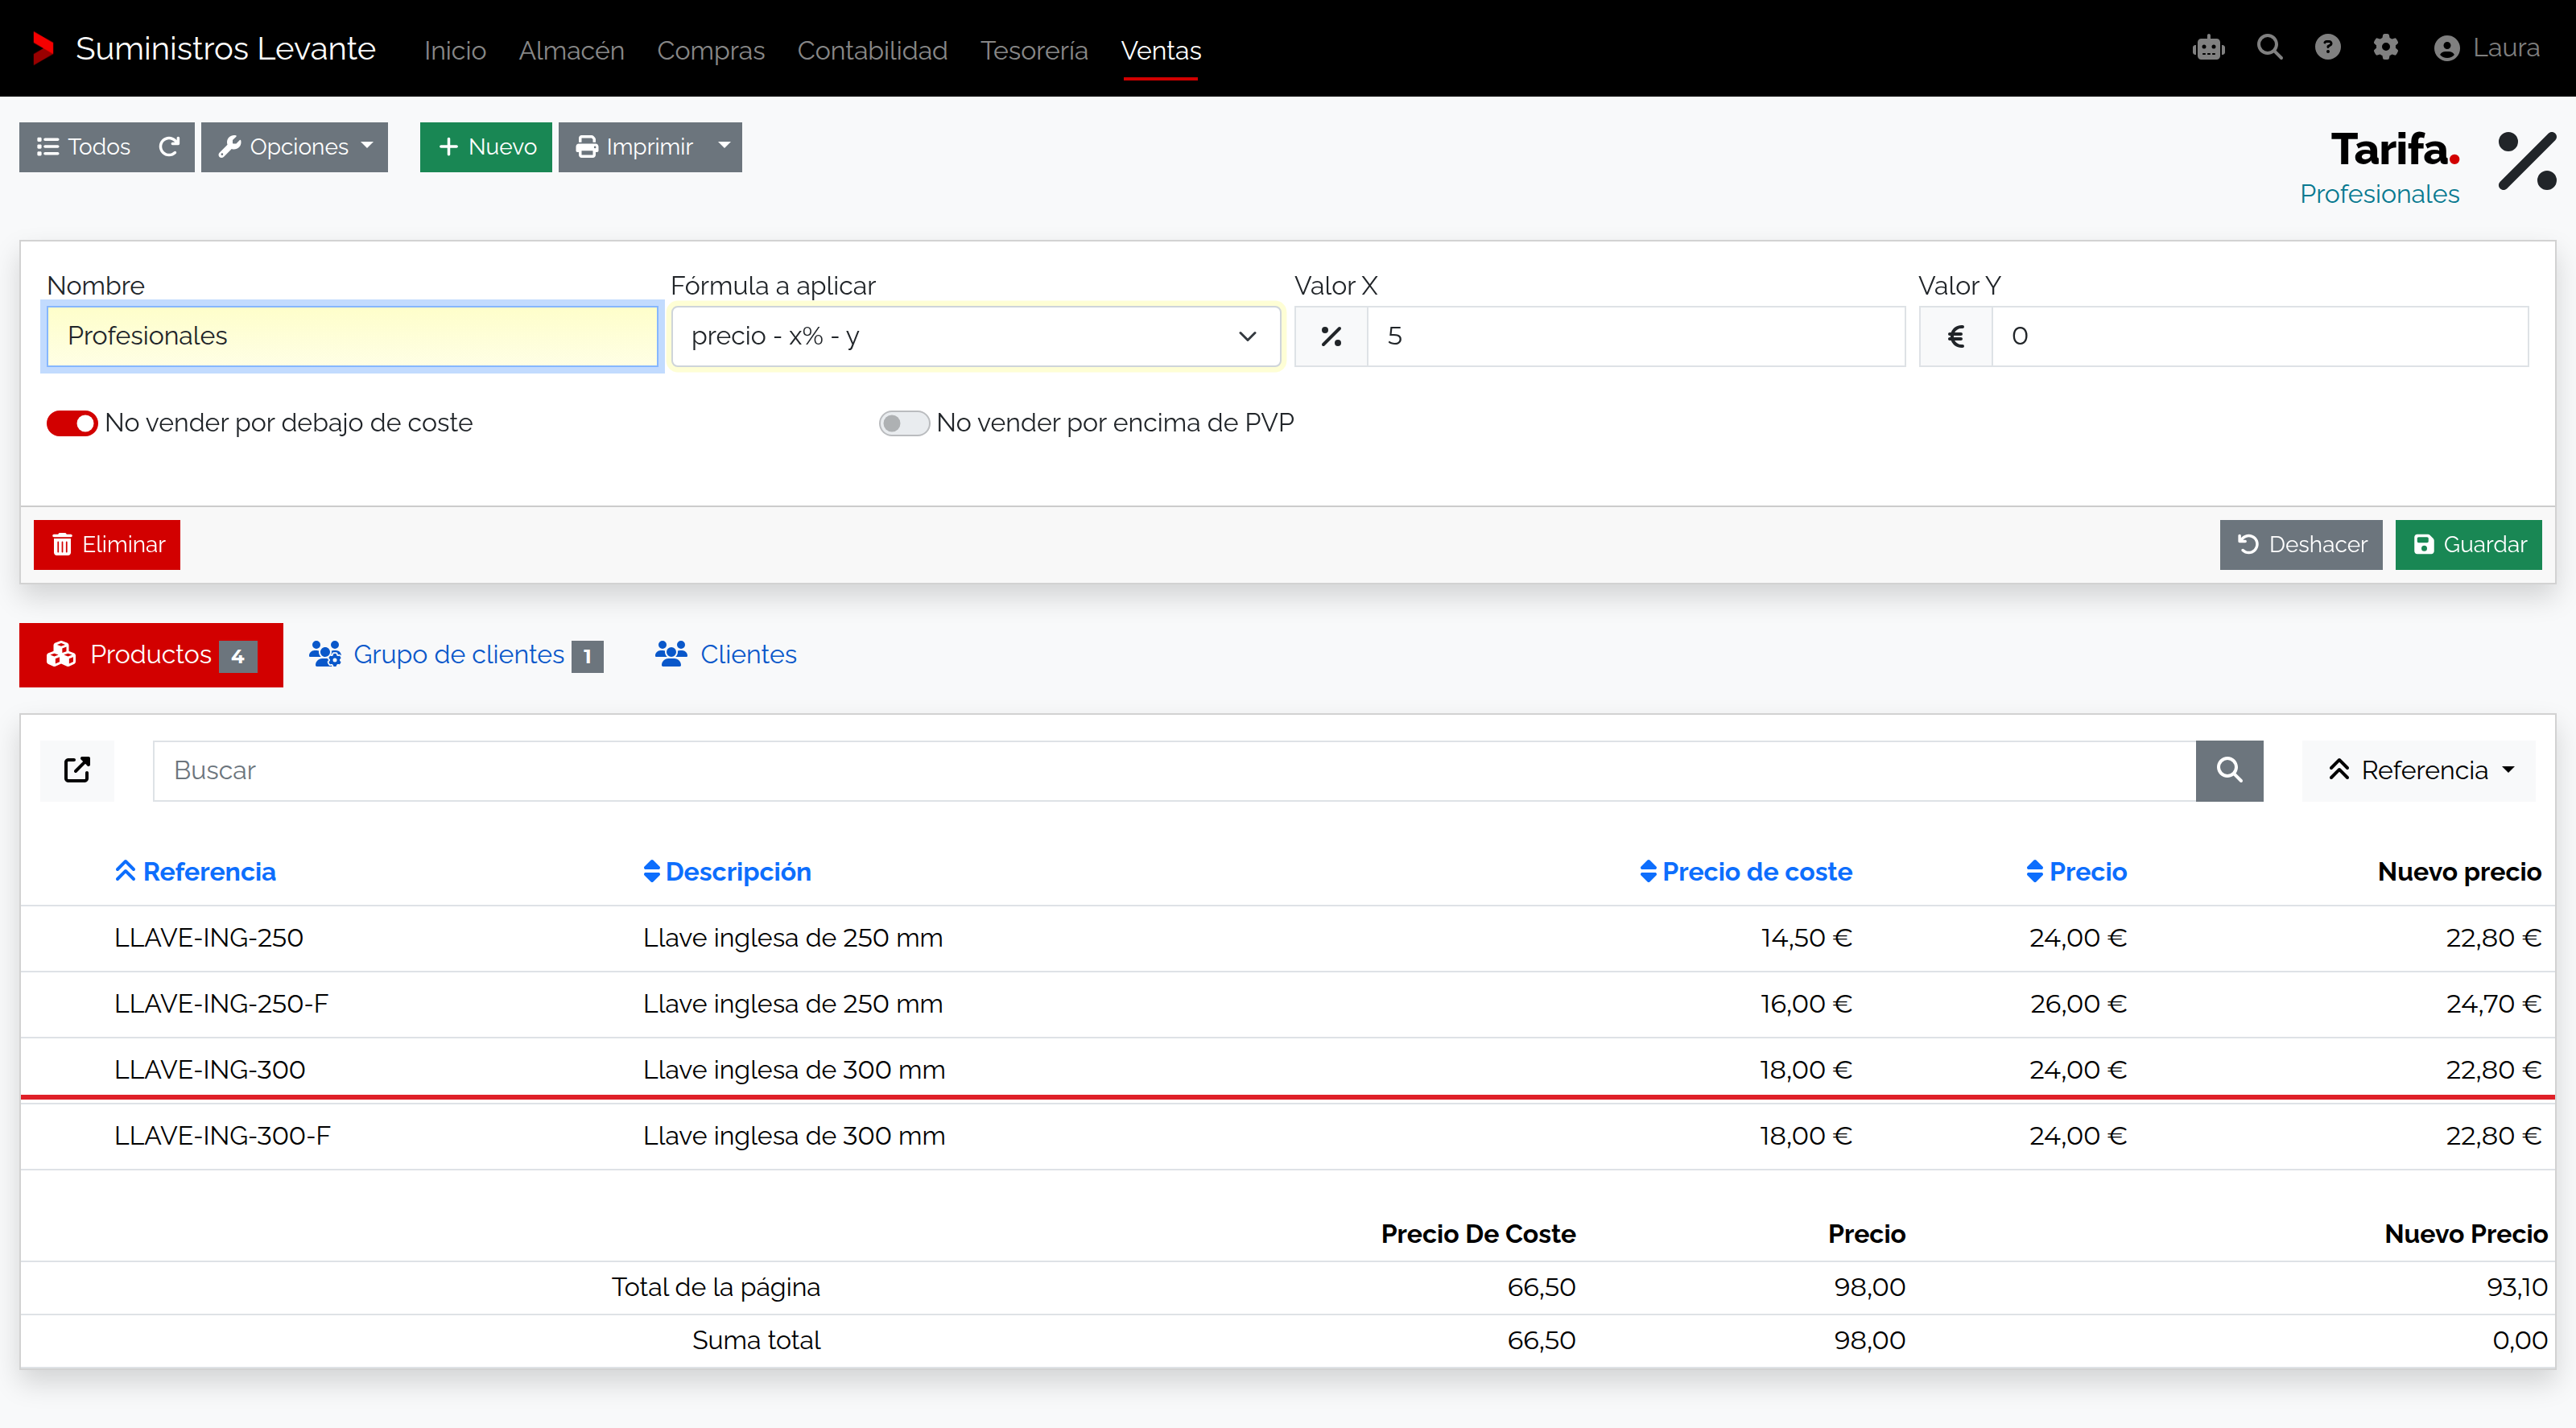Click the reload icon next to Todos
The image size is (2576, 1428).
tap(169, 147)
